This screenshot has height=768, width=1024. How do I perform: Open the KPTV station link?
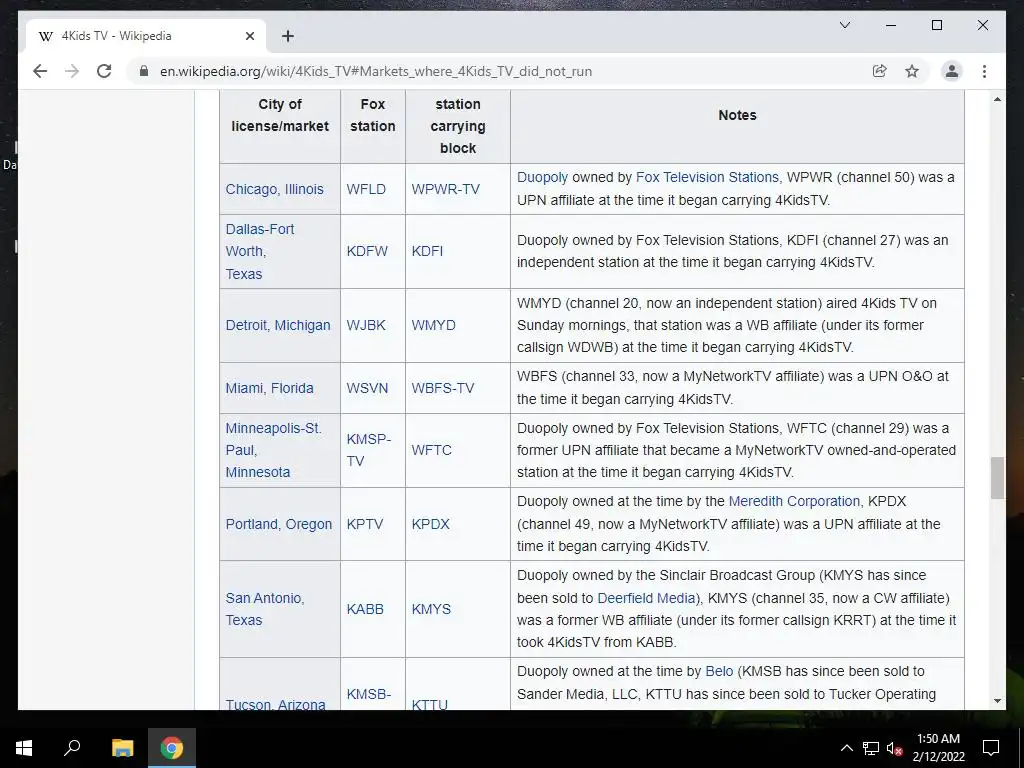click(364, 524)
